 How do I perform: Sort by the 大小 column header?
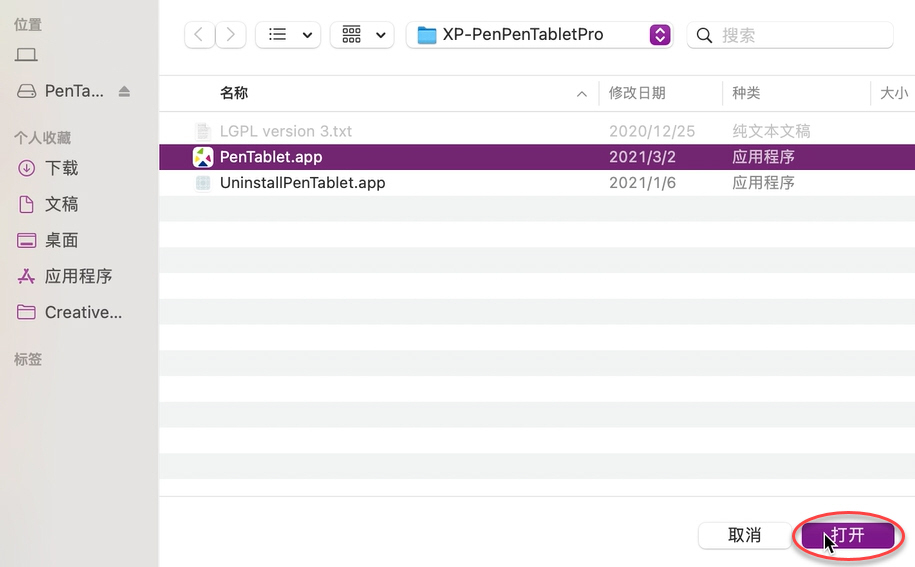click(x=894, y=93)
